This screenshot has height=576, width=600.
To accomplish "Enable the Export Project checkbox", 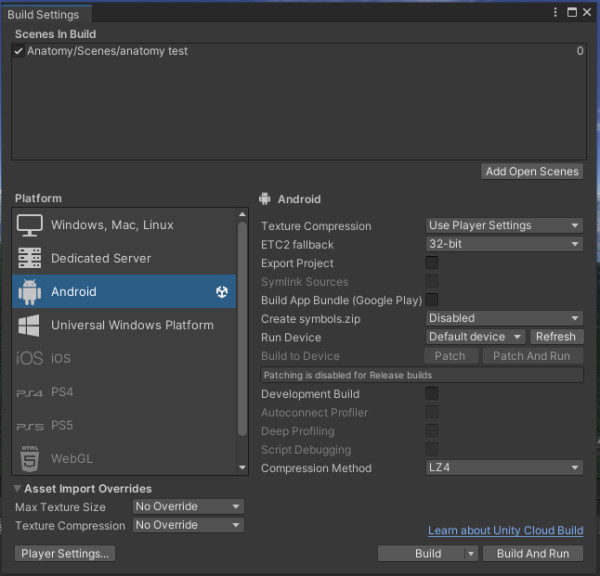I will [x=432, y=263].
